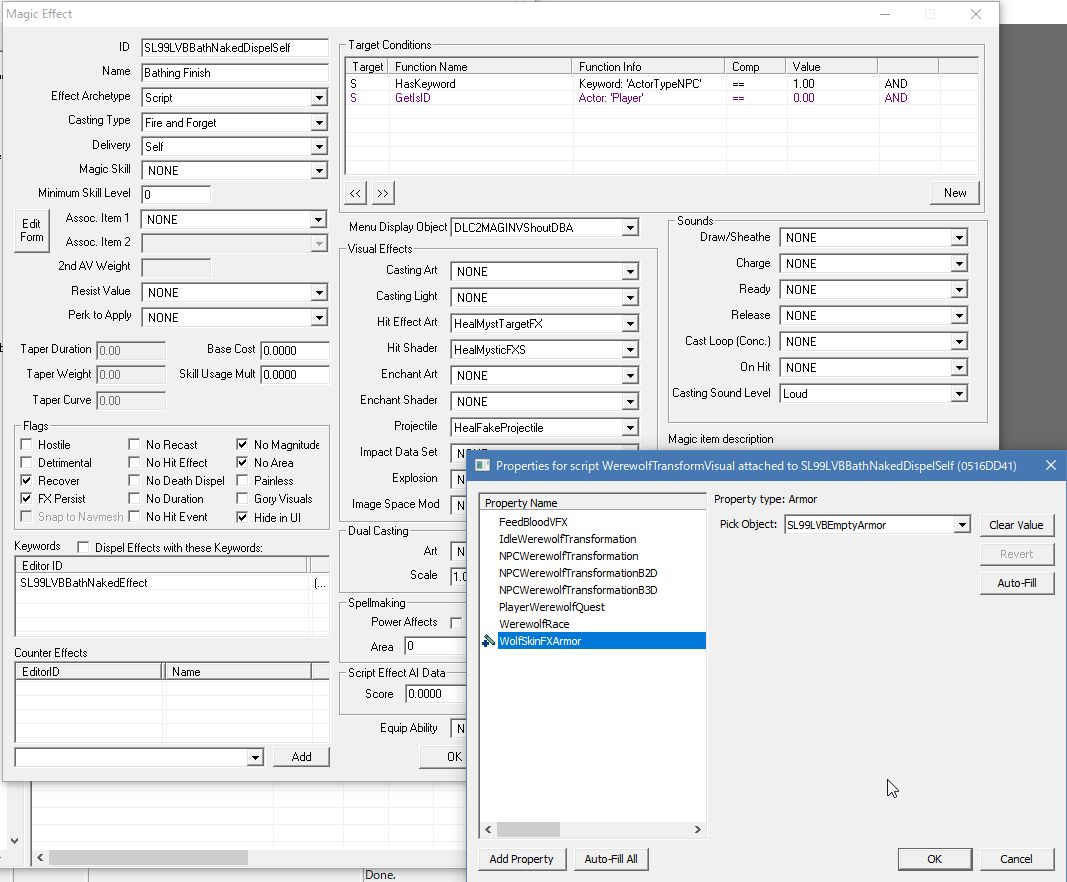Click the << move condition button
1067x882 pixels.
(x=356, y=192)
